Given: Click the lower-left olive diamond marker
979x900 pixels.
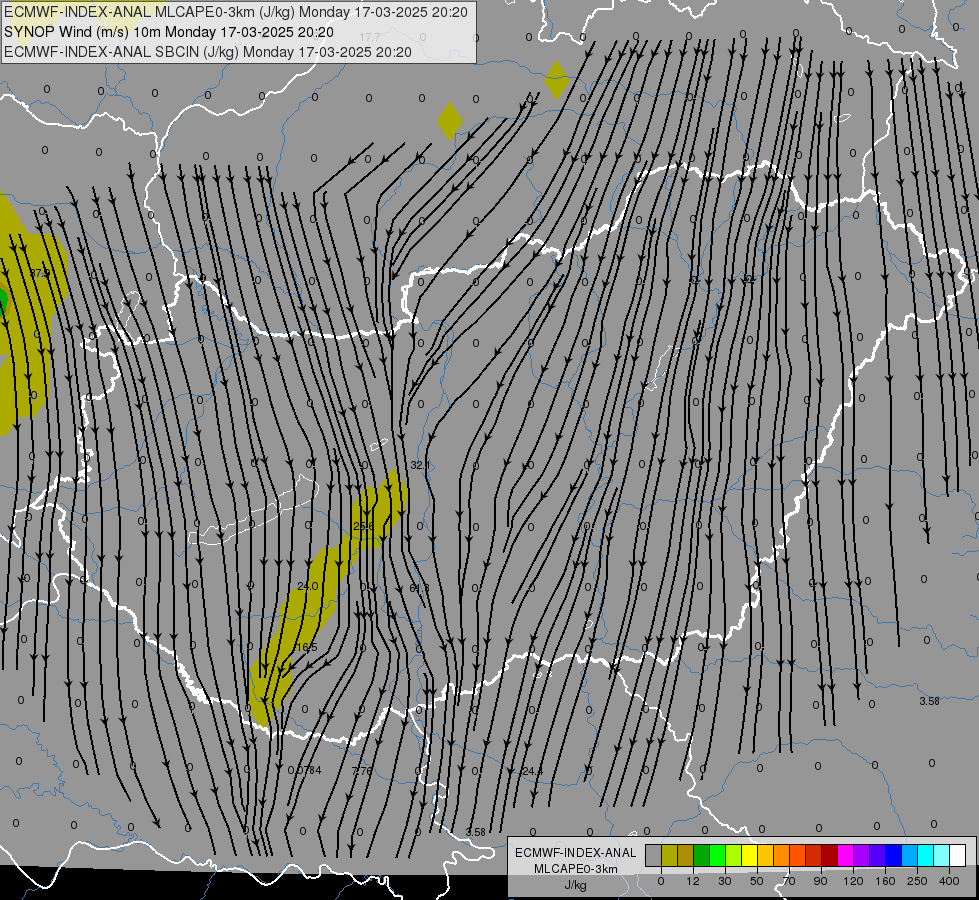Looking at the screenshot, I should click(x=450, y=121).
